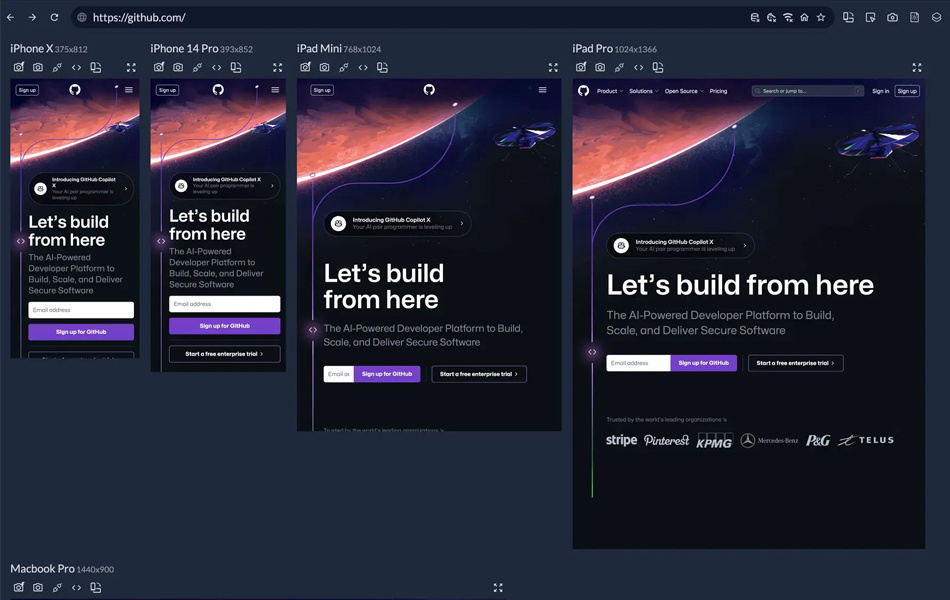Click the clear cache icon in address bar
The image size is (950, 600).
click(771, 18)
